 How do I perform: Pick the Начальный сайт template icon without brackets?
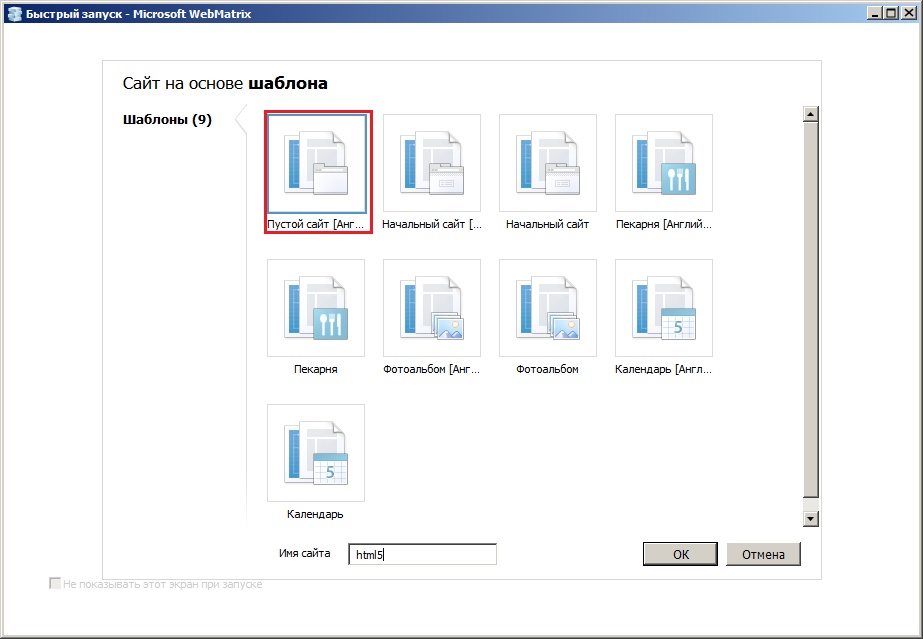(x=548, y=164)
